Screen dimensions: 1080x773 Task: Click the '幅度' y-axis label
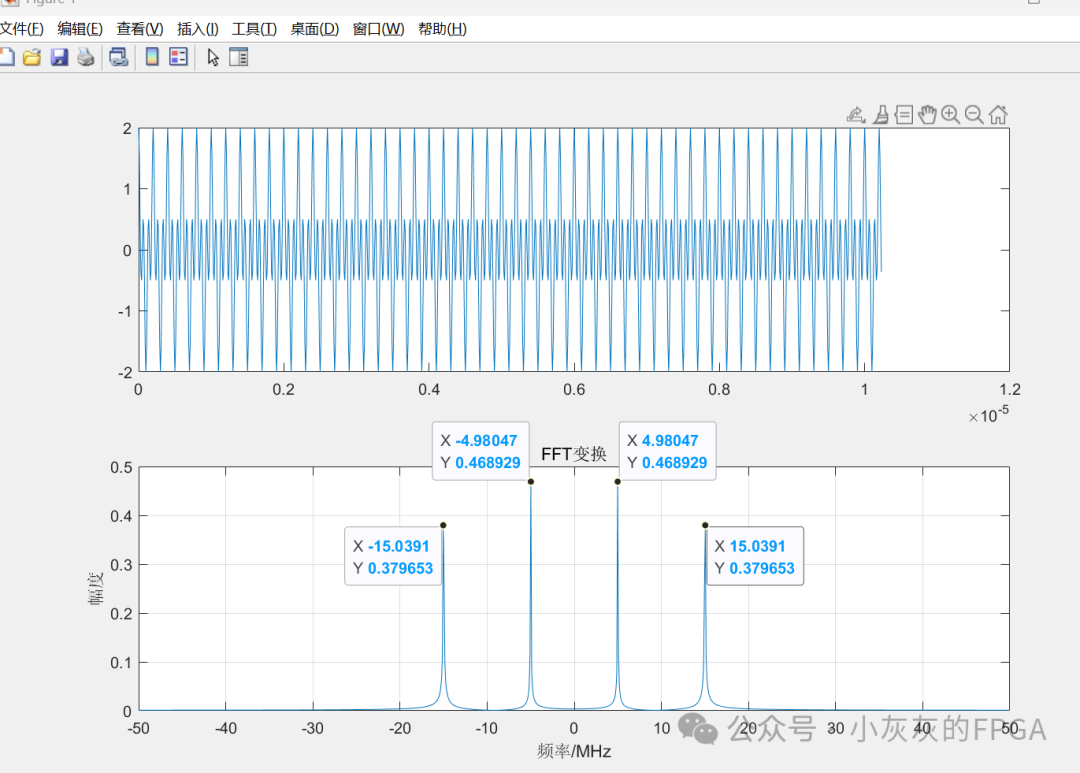coord(96,588)
